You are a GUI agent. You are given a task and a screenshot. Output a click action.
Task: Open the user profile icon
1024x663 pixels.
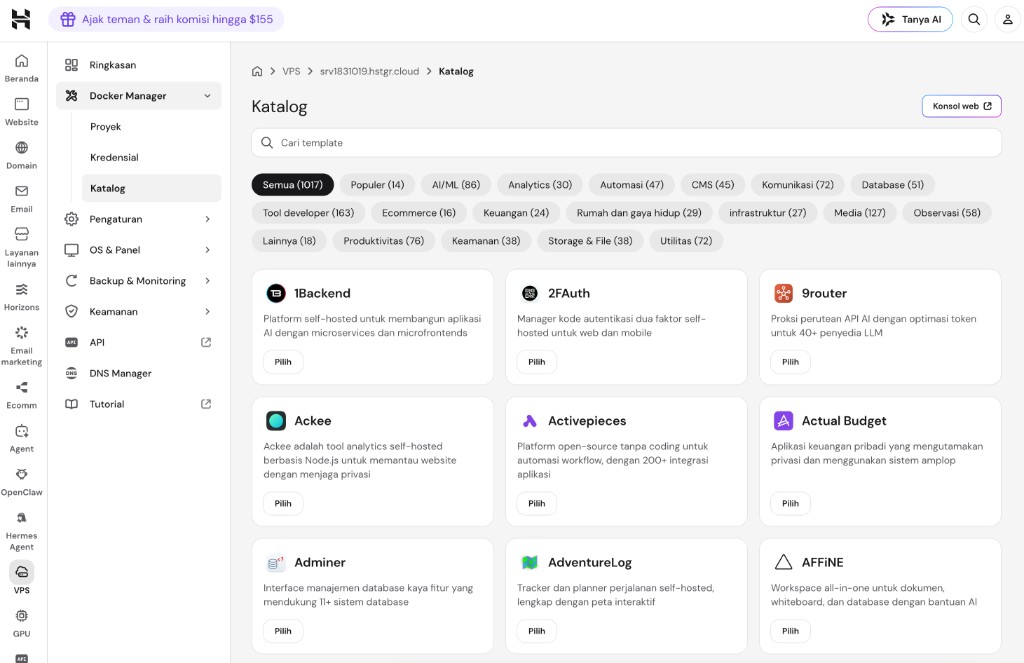point(1008,19)
